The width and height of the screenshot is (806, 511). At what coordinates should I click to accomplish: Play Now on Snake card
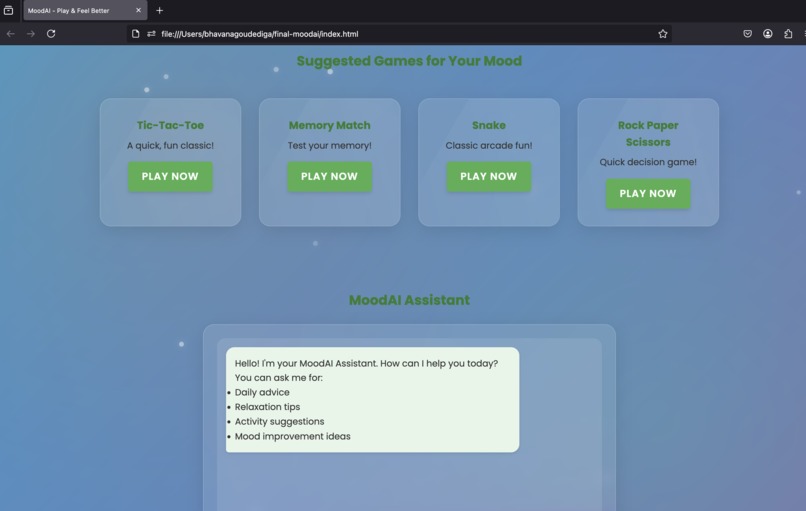489,176
